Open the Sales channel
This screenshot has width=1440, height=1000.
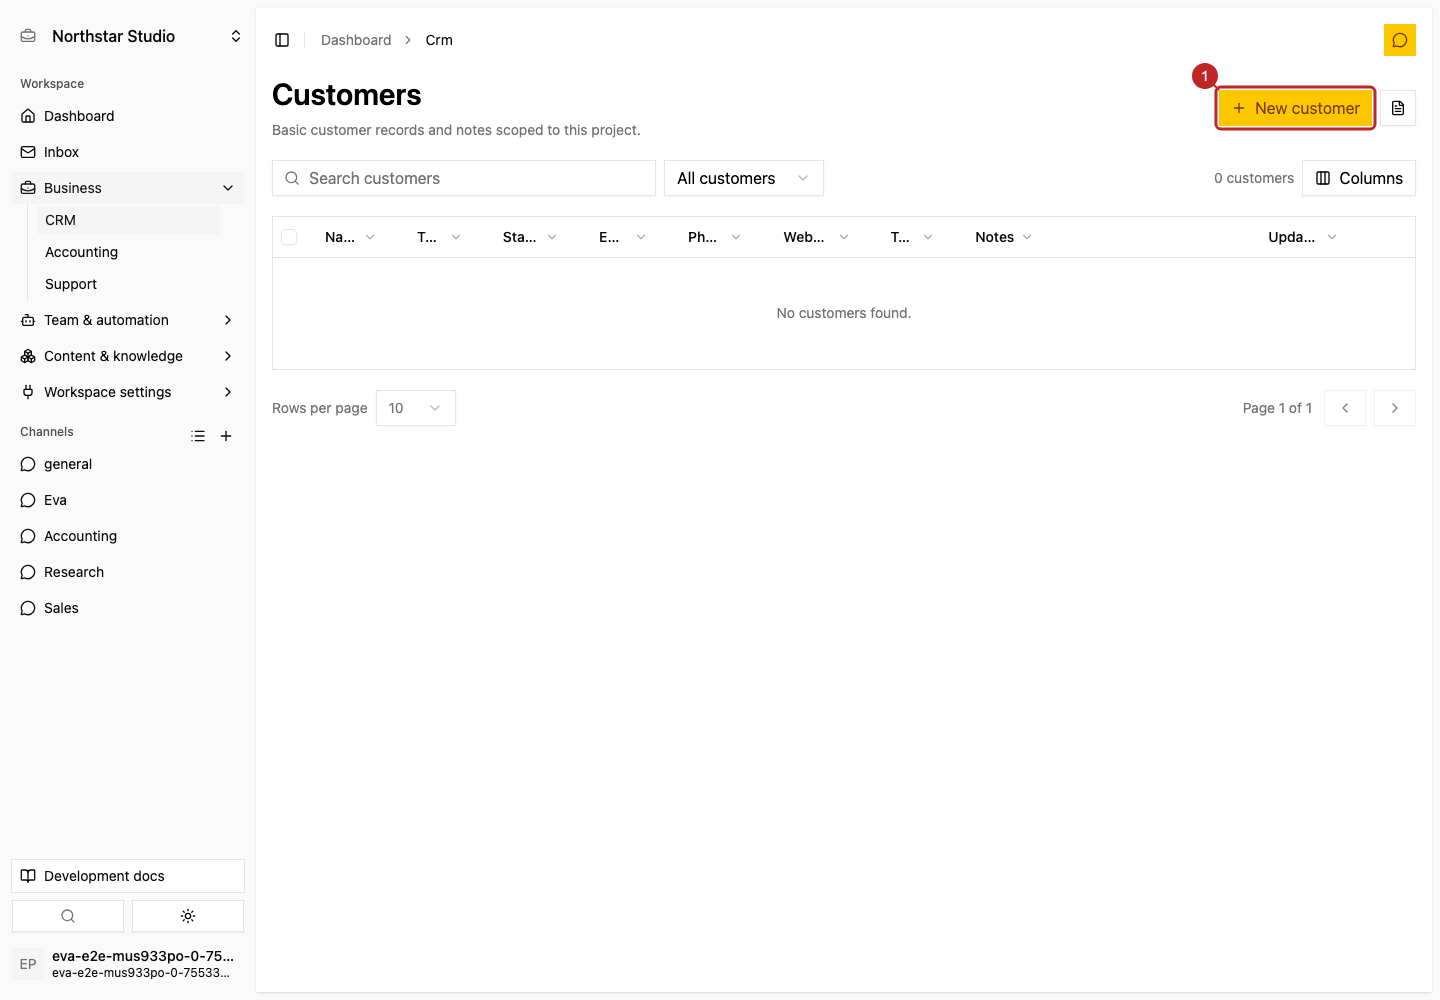[128, 608]
